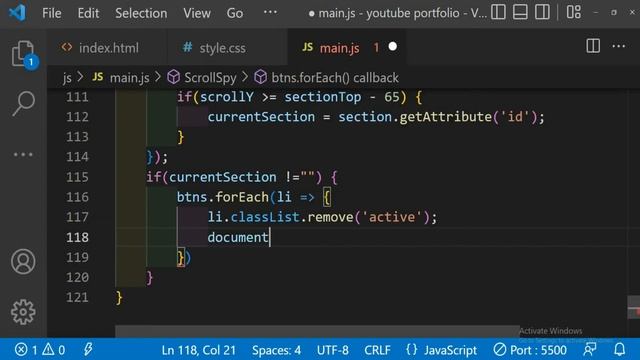The height and width of the screenshot is (360, 640).
Task: Open the feedback/accounts status bar icon
Action: pos(590,349)
